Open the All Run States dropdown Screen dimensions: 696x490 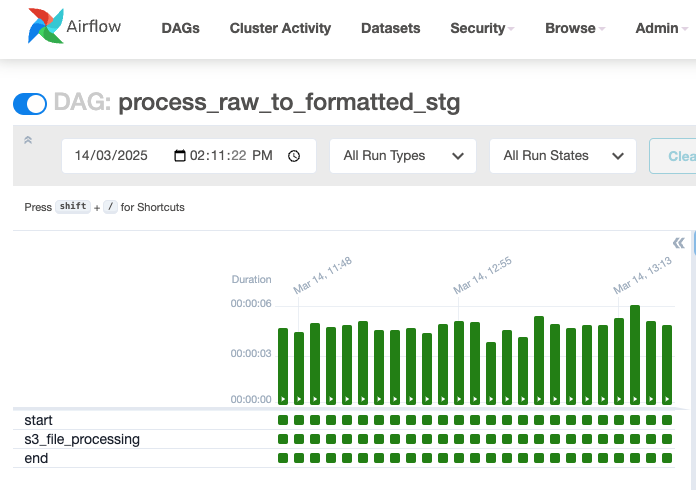pyautogui.click(x=562, y=156)
